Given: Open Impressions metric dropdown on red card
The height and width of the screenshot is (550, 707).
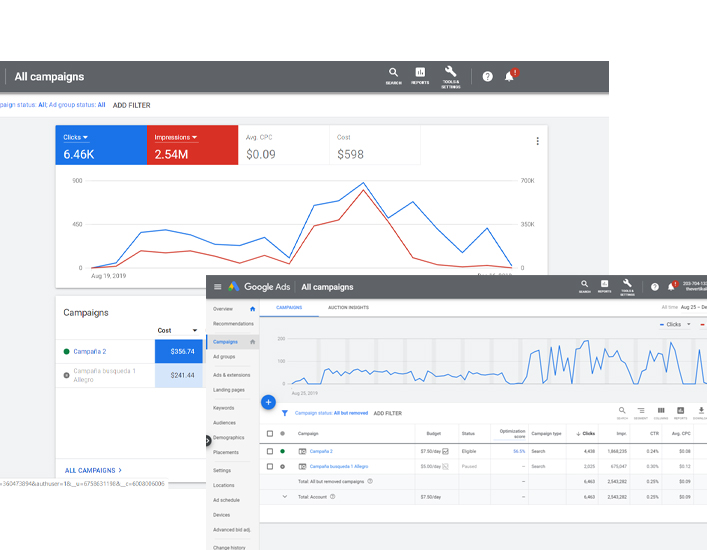Looking at the screenshot, I should 176,137.
